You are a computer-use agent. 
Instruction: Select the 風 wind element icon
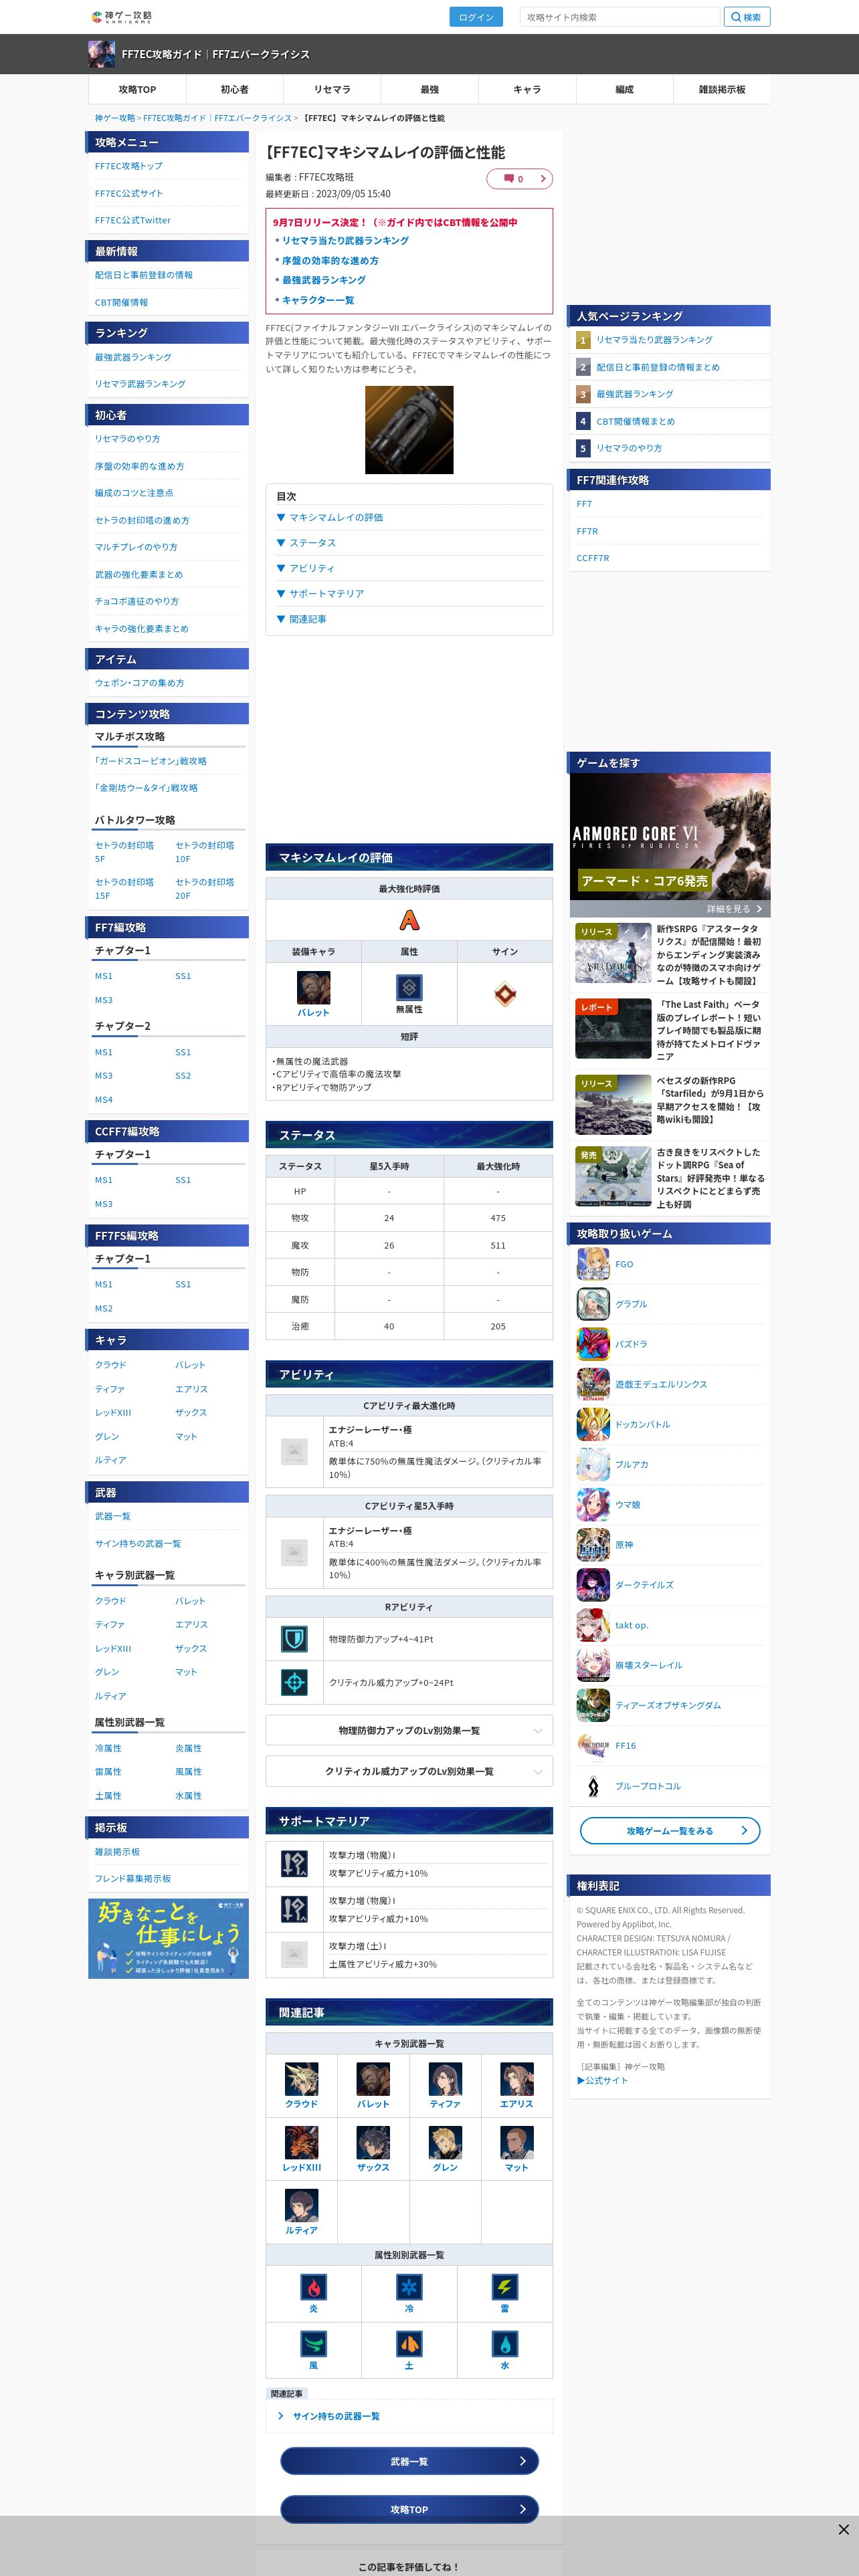[x=313, y=2344]
